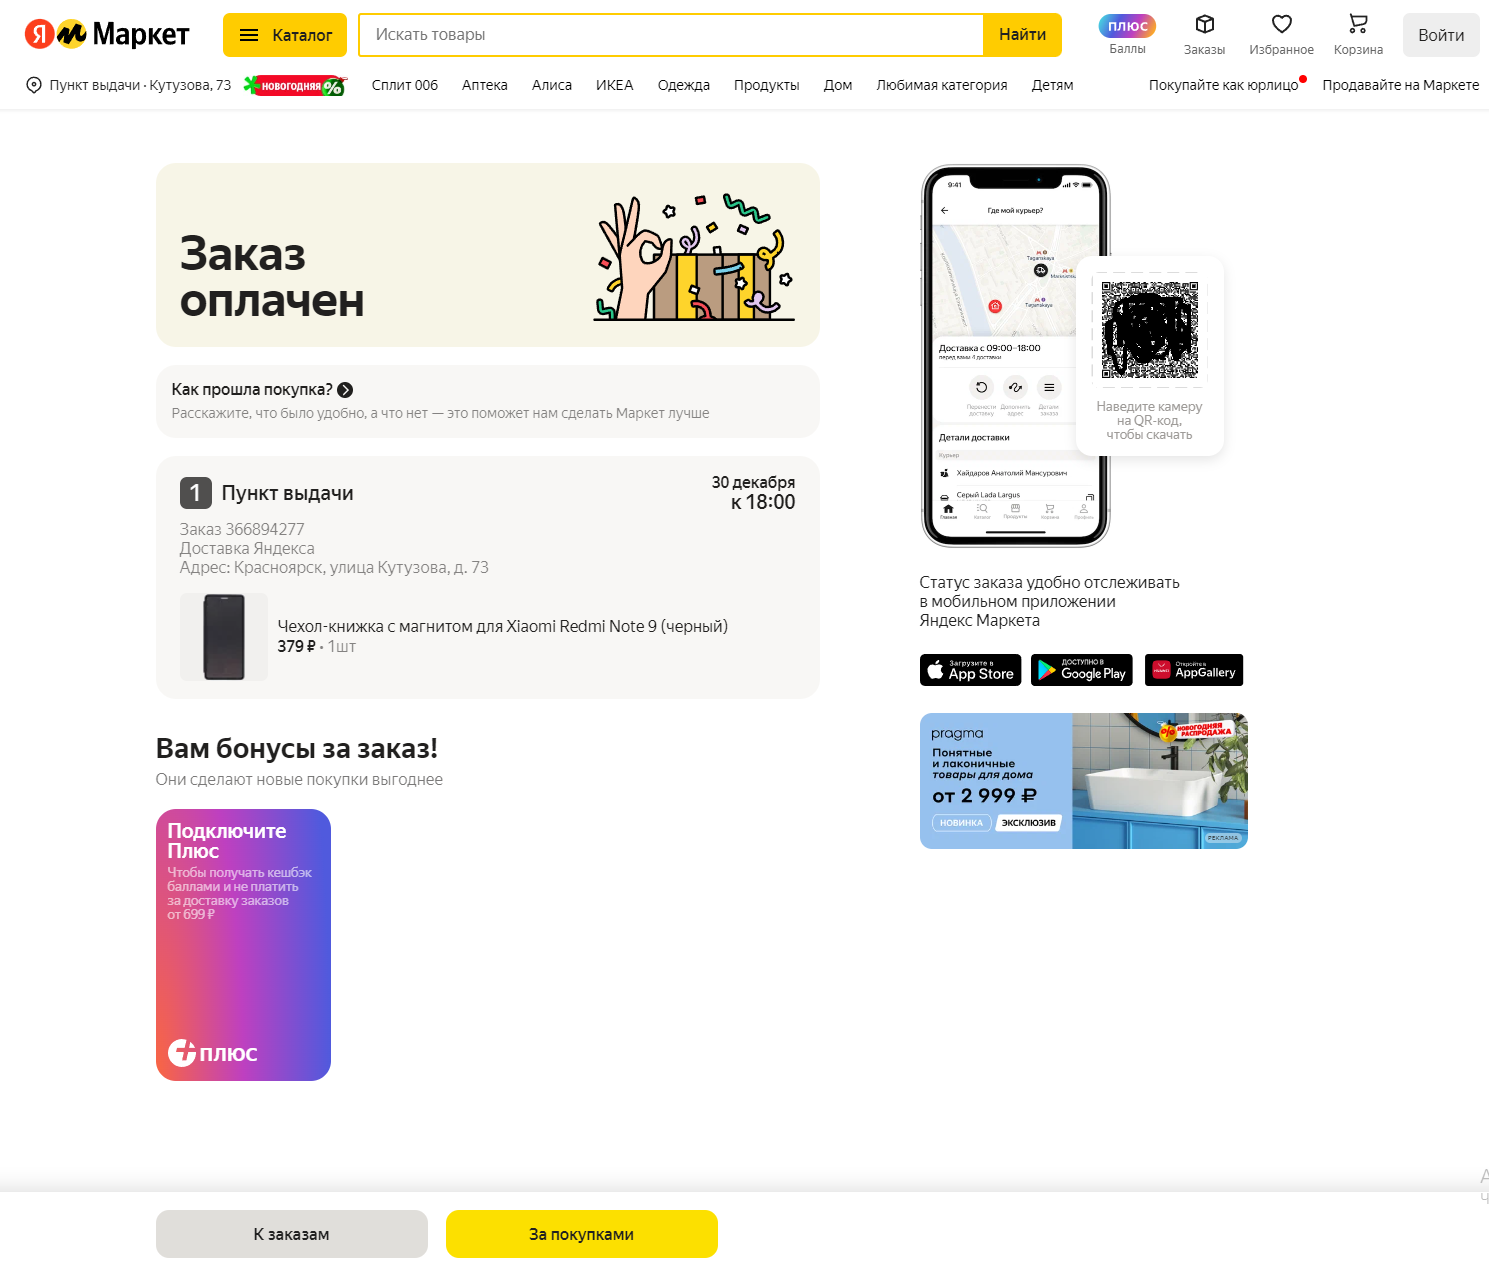1489x1275 pixels.
Task: Select the Продукты category
Action: (767, 85)
